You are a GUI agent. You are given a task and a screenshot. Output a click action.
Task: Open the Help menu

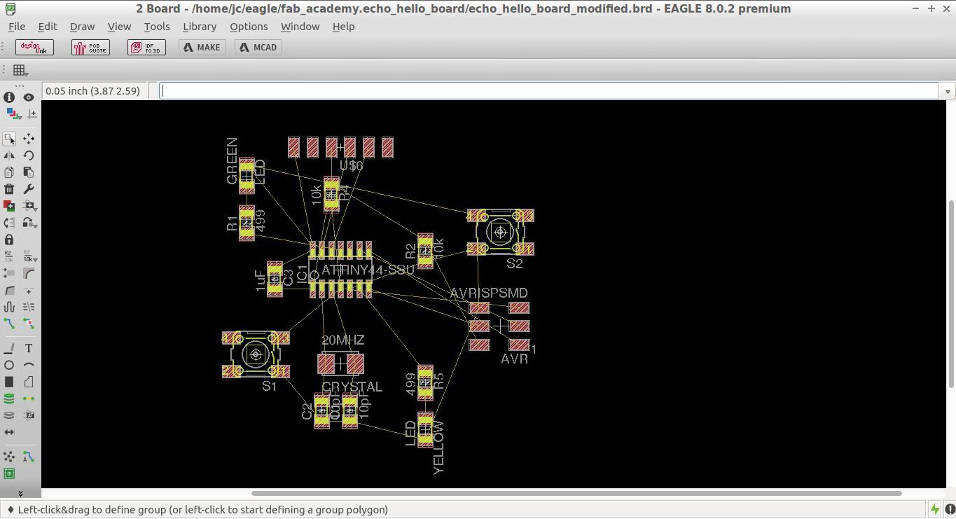pos(343,27)
